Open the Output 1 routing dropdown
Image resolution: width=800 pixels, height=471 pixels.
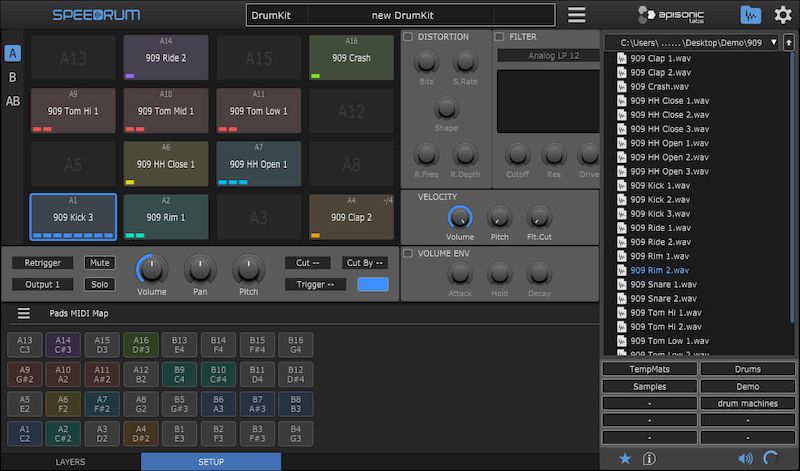[43, 284]
